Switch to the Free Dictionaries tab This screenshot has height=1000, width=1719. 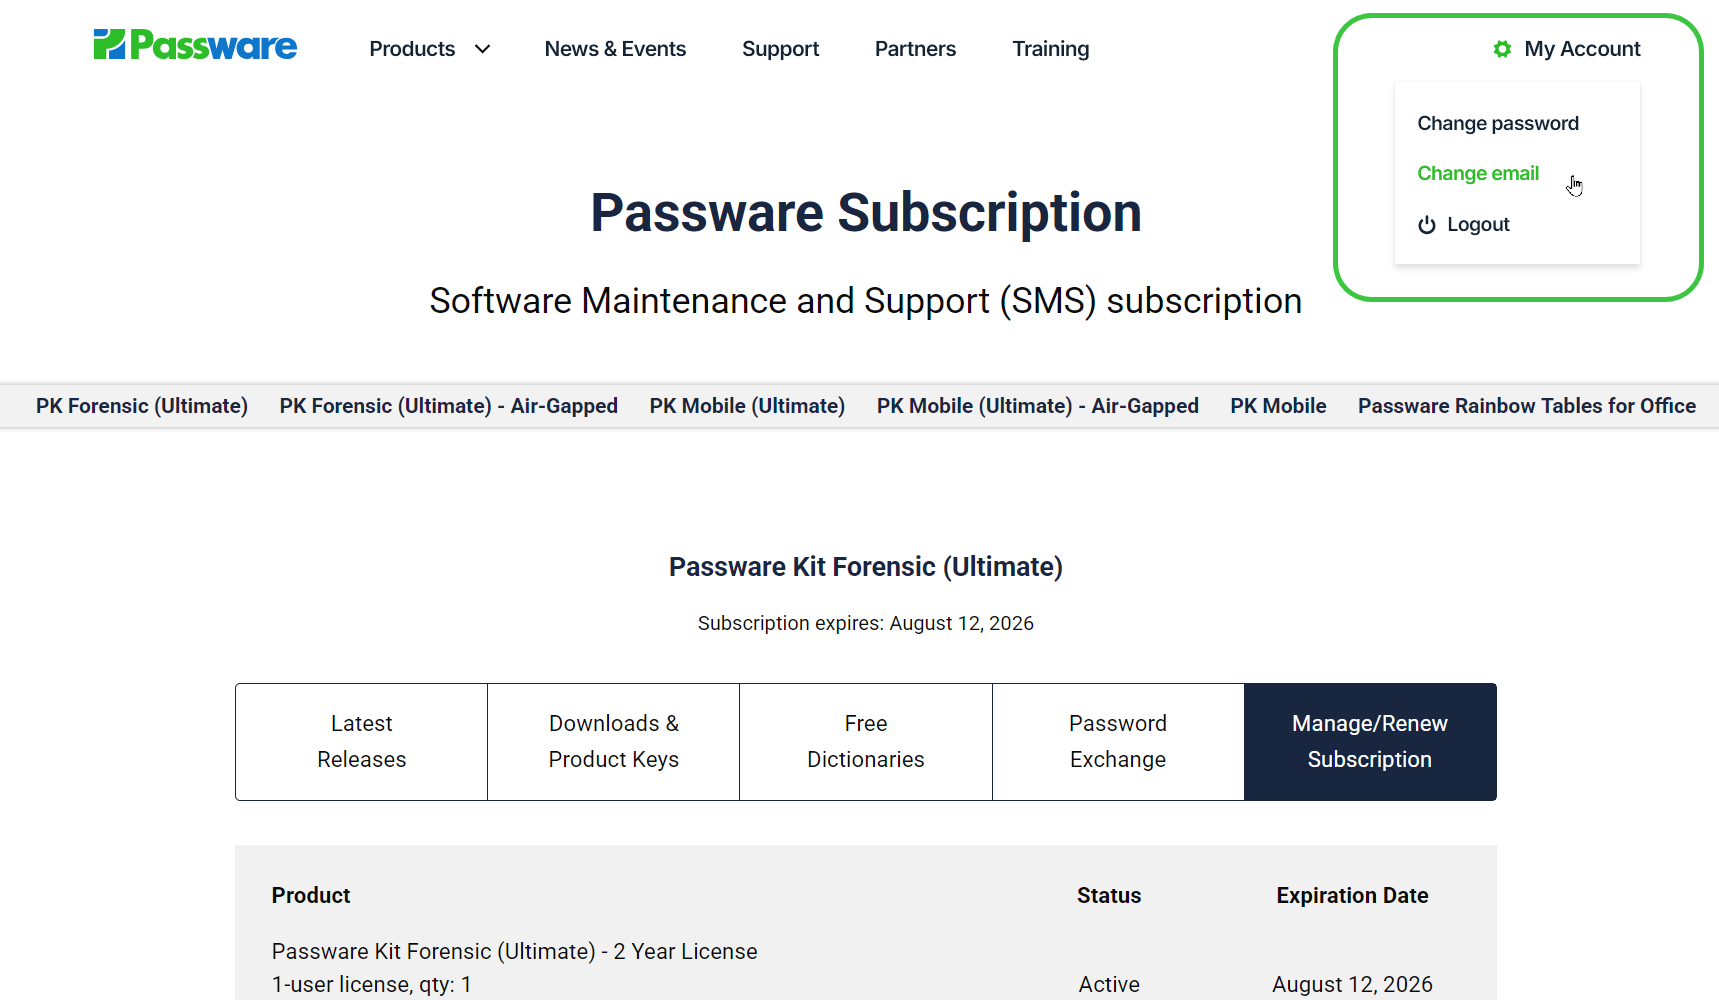point(866,742)
